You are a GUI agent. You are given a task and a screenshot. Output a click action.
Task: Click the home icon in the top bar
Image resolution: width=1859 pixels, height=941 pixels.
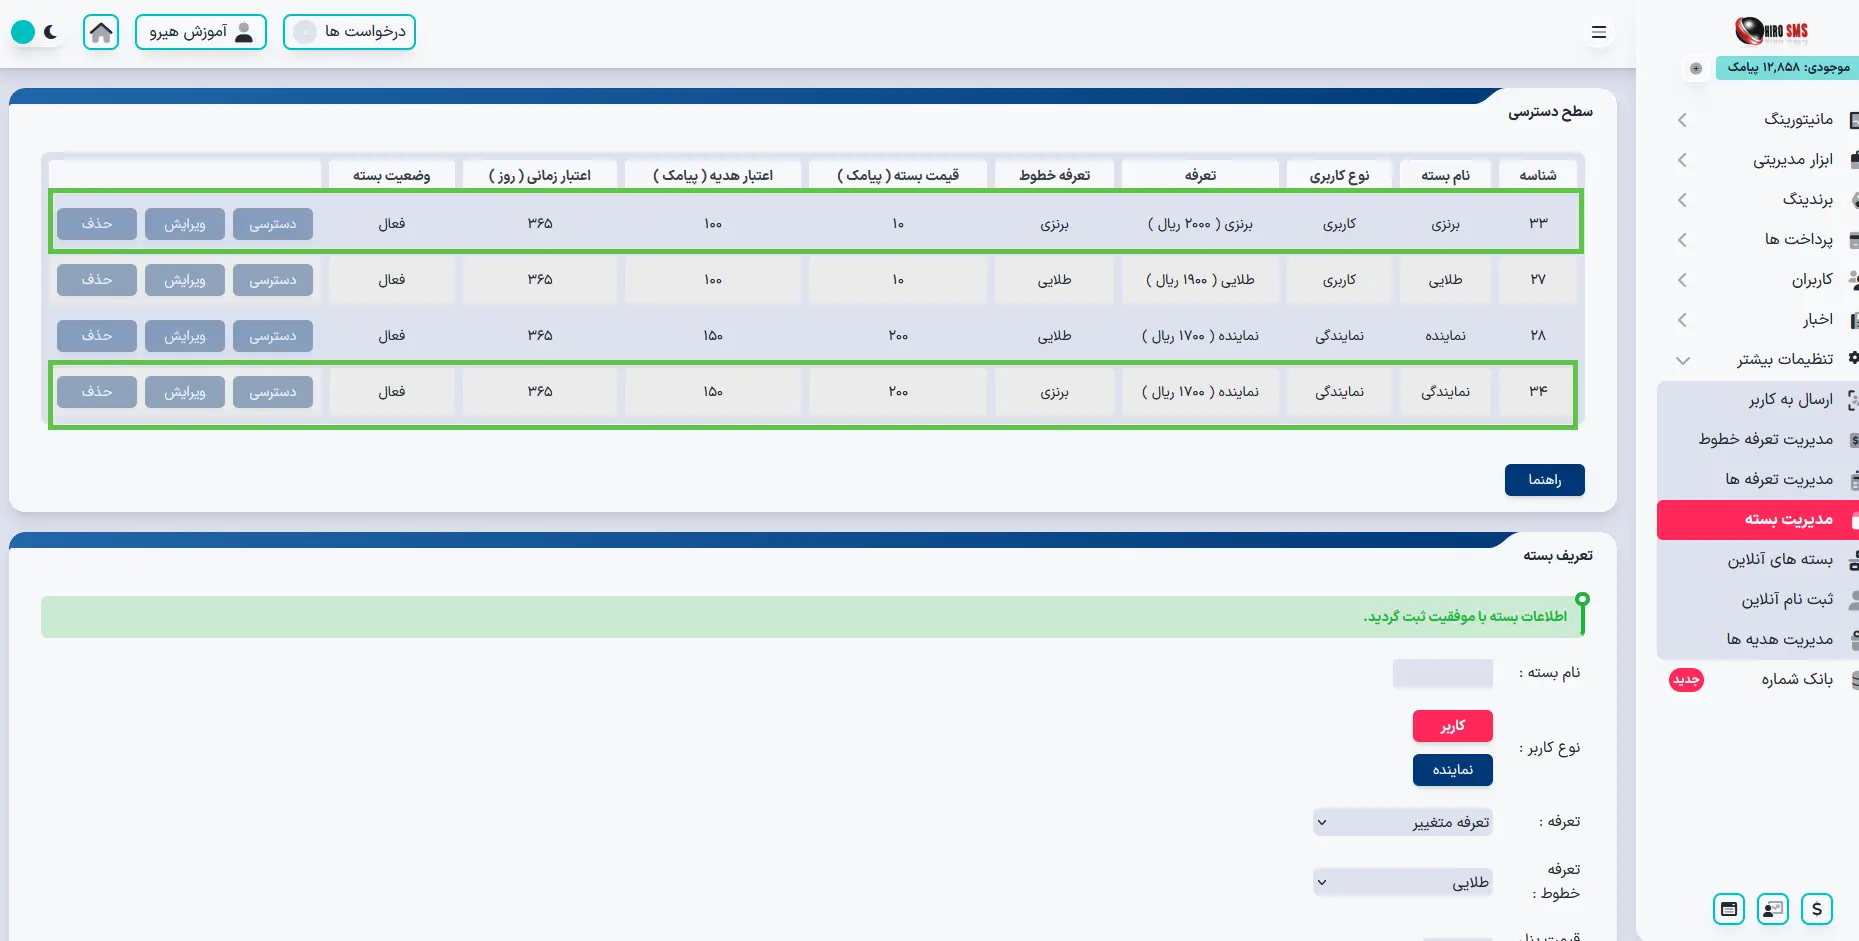coord(101,32)
